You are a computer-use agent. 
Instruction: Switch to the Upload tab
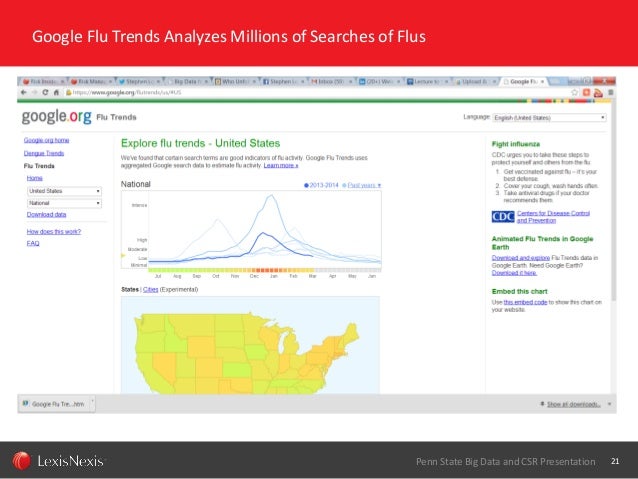coord(474,81)
